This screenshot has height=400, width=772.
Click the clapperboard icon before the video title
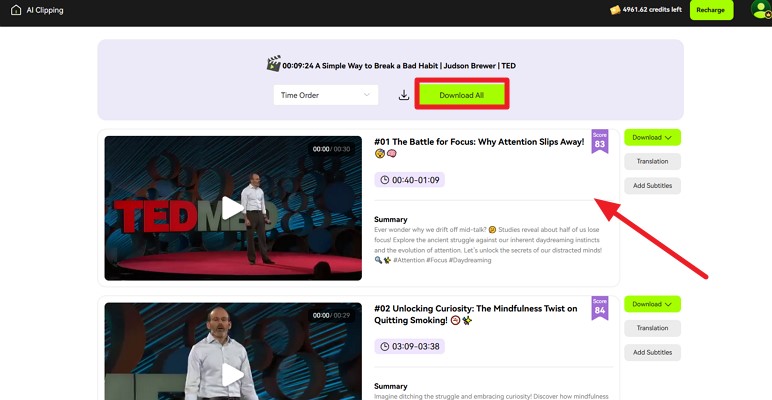pyautogui.click(x=274, y=64)
